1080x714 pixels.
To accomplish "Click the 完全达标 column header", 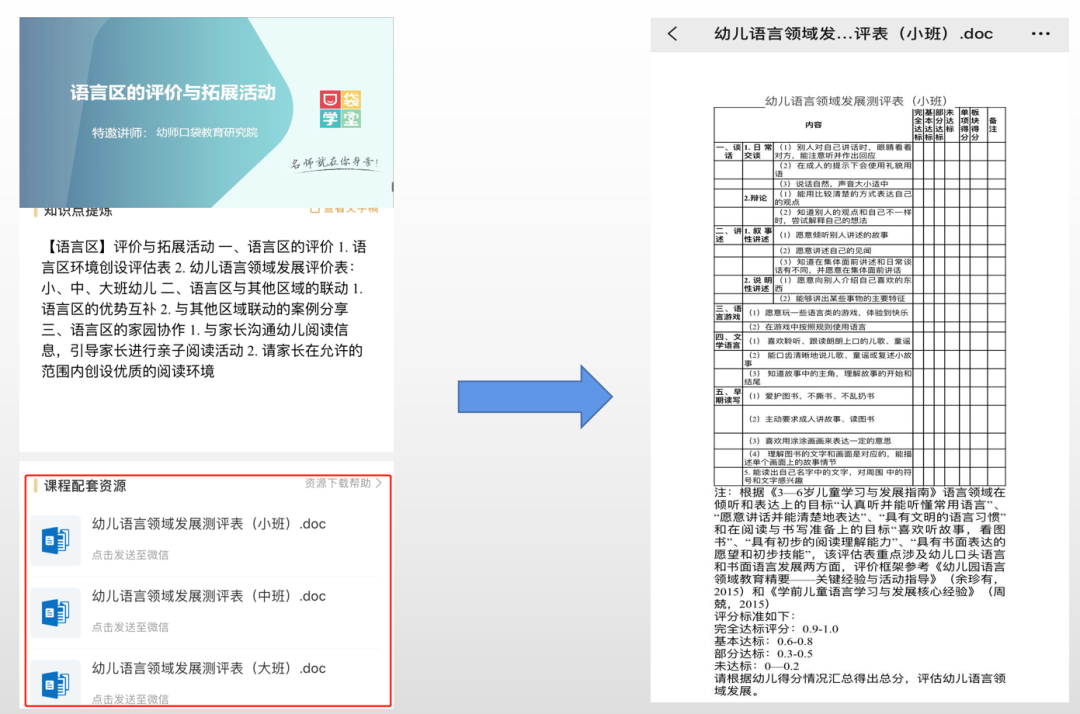I will (917, 125).
